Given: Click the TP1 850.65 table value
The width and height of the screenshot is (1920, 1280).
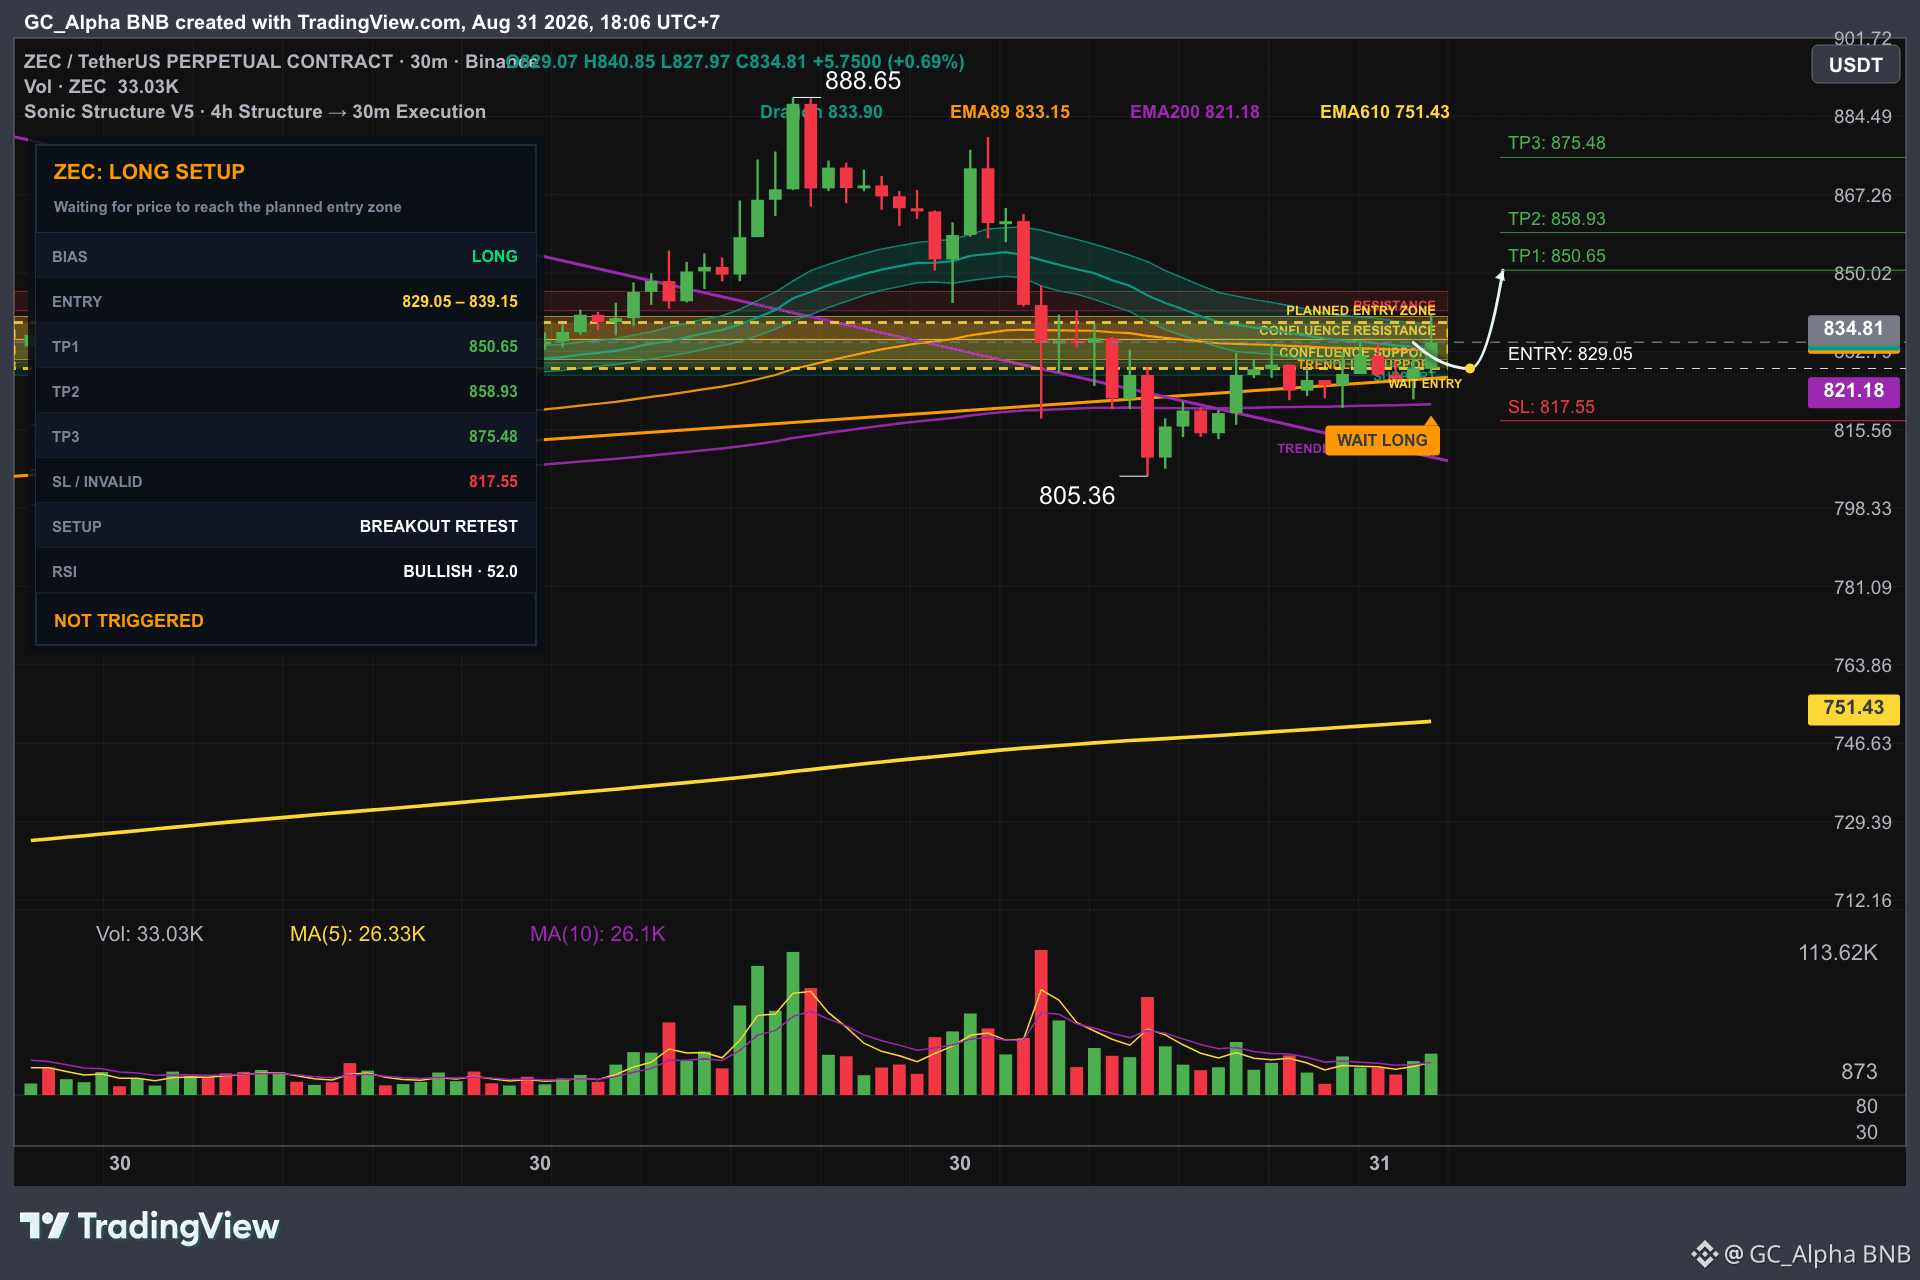Looking at the screenshot, I should click(x=493, y=347).
